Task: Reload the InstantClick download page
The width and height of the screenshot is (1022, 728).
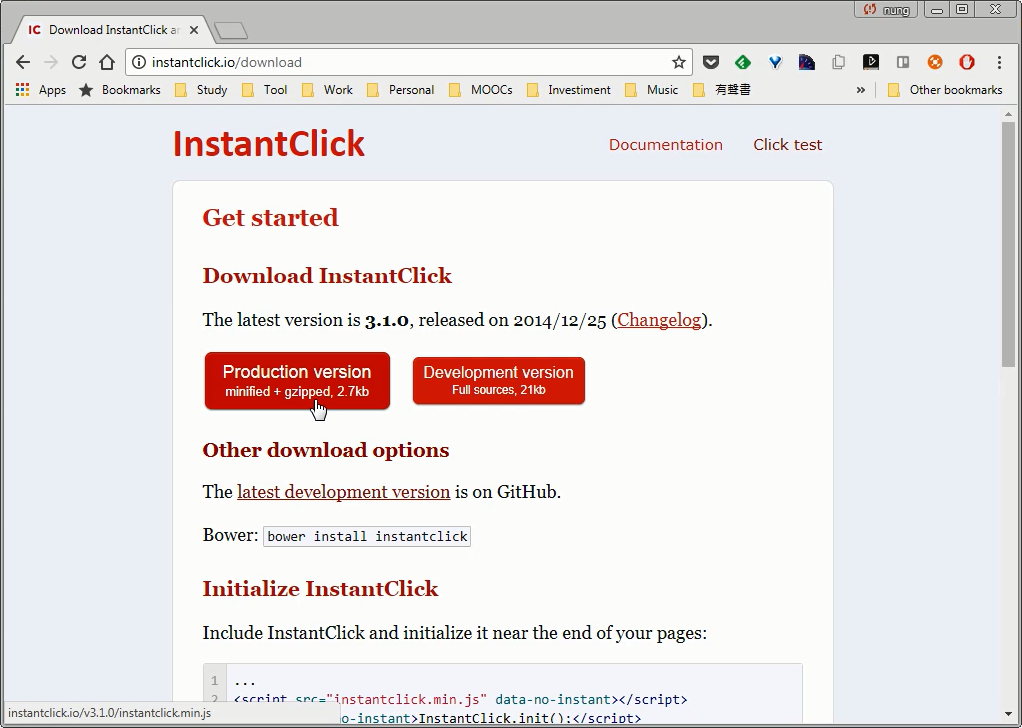Action: [x=79, y=62]
